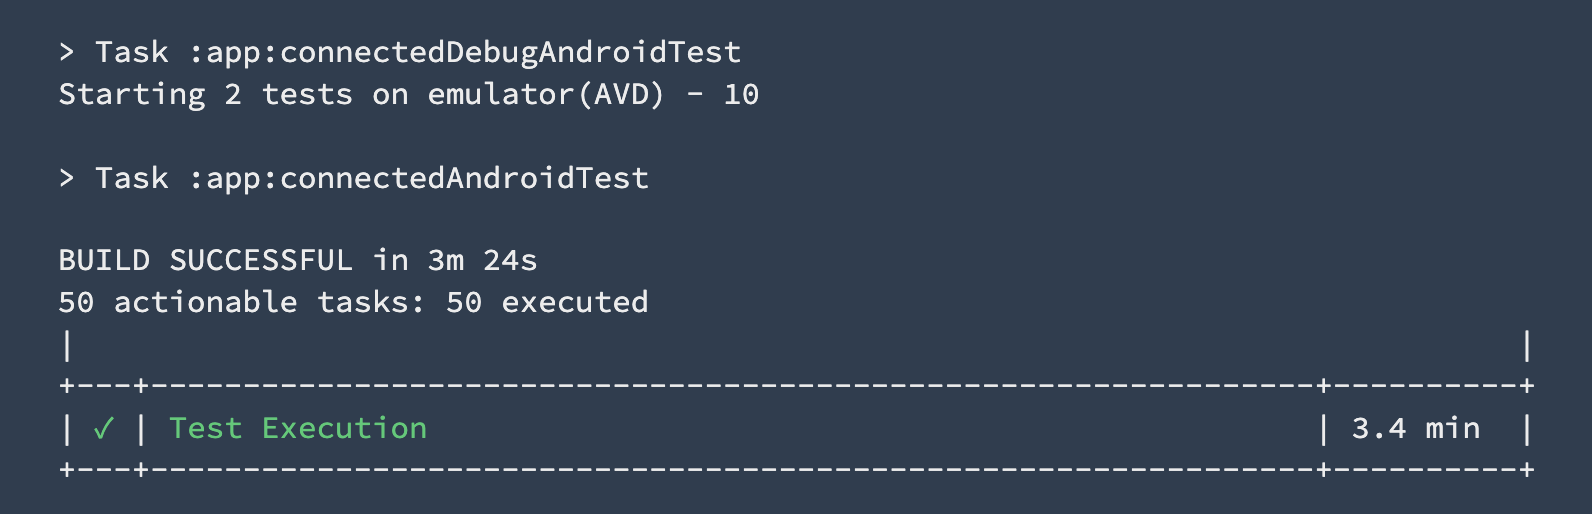1592x514 pixels.
Task: Click the arrow before connectedDebugAndroidTest task
Action: pos(67,52)
